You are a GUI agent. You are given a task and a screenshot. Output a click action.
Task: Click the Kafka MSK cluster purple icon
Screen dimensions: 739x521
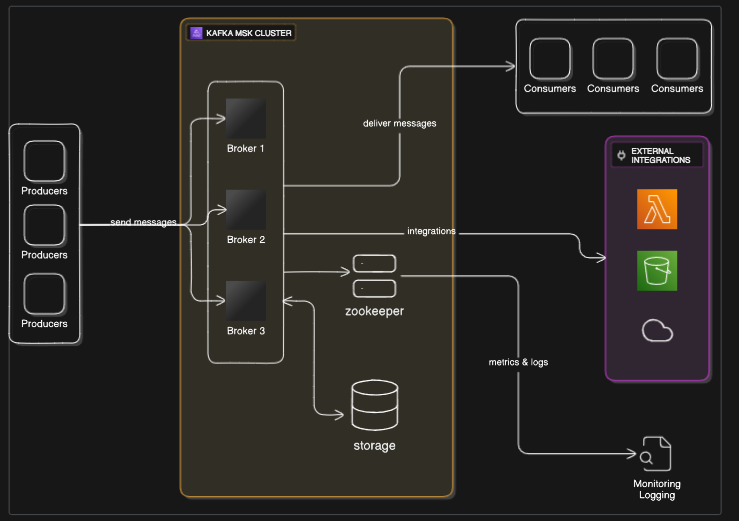(196, 33)
